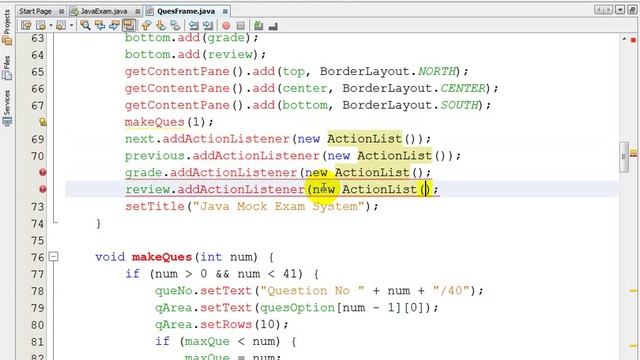Go forward to next editor location

tap(61, 26)
